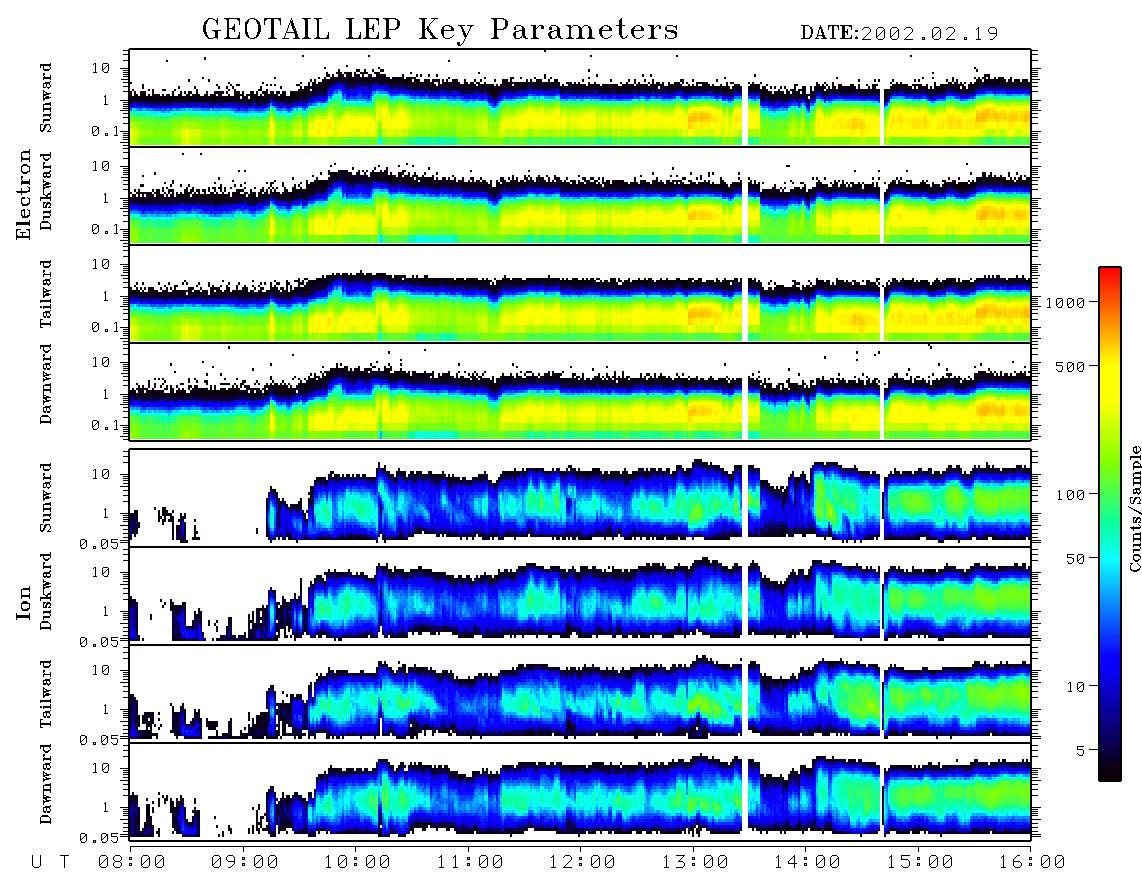Click the Electron Duskward spectrogram panel
Screen dimensions: 1142x880
coord(580,195)
